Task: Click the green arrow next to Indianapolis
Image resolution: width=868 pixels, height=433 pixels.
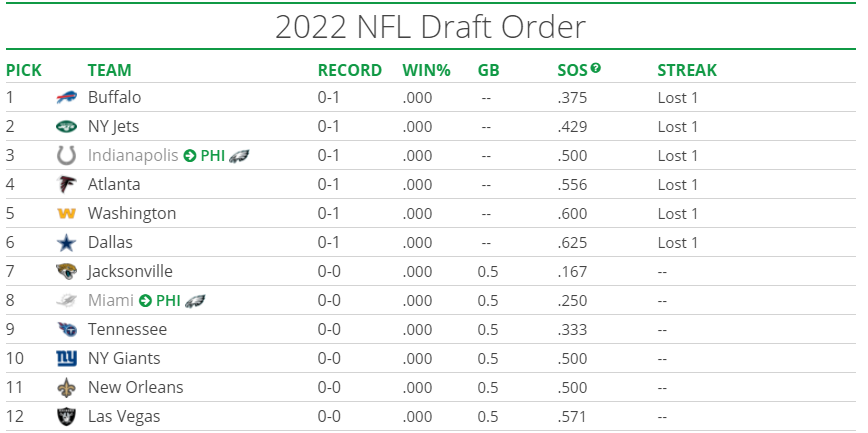Action: point(190,156)
